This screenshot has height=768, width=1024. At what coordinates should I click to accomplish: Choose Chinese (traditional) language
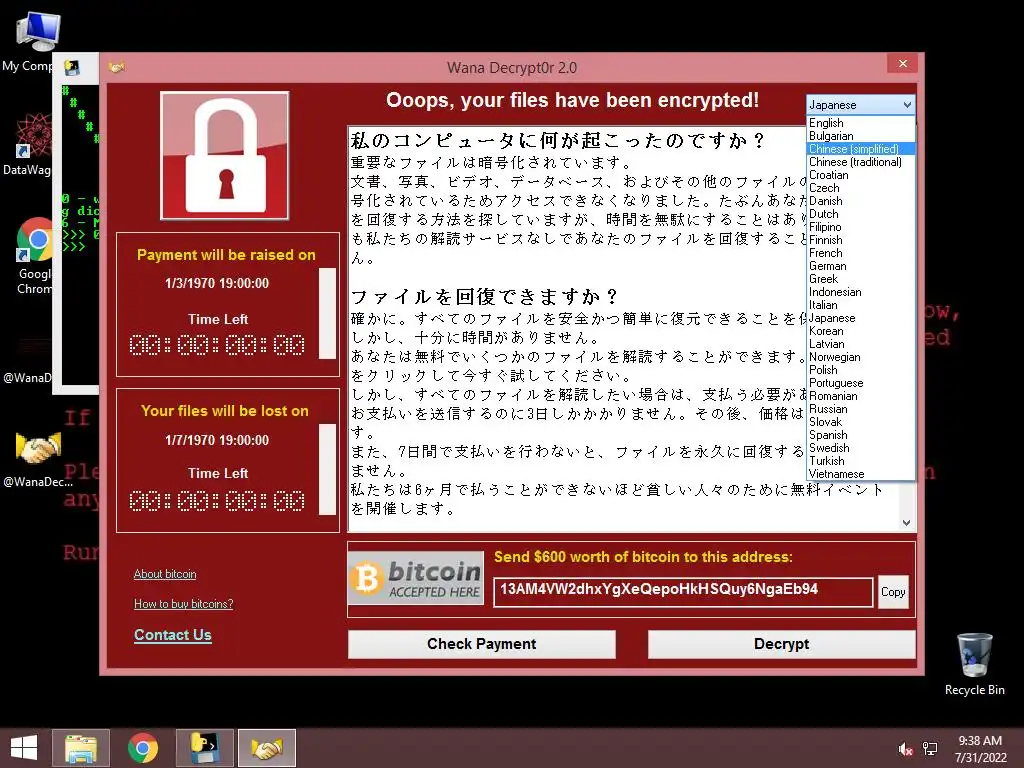point(861,162)
